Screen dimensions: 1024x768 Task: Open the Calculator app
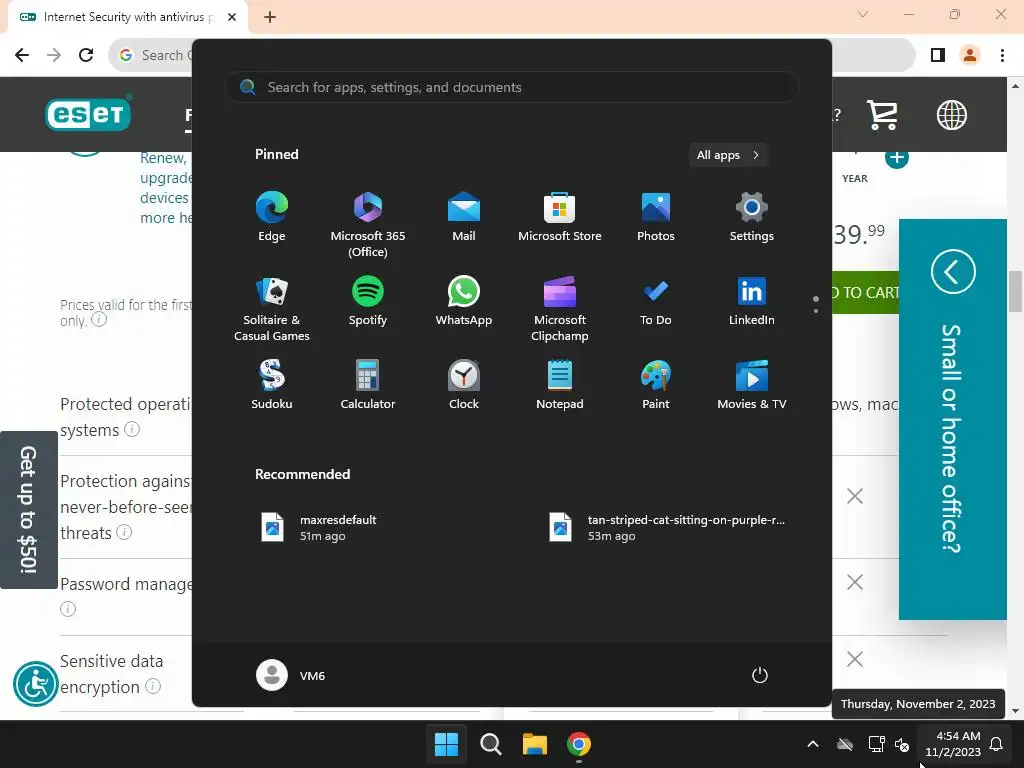coord(368,385)
